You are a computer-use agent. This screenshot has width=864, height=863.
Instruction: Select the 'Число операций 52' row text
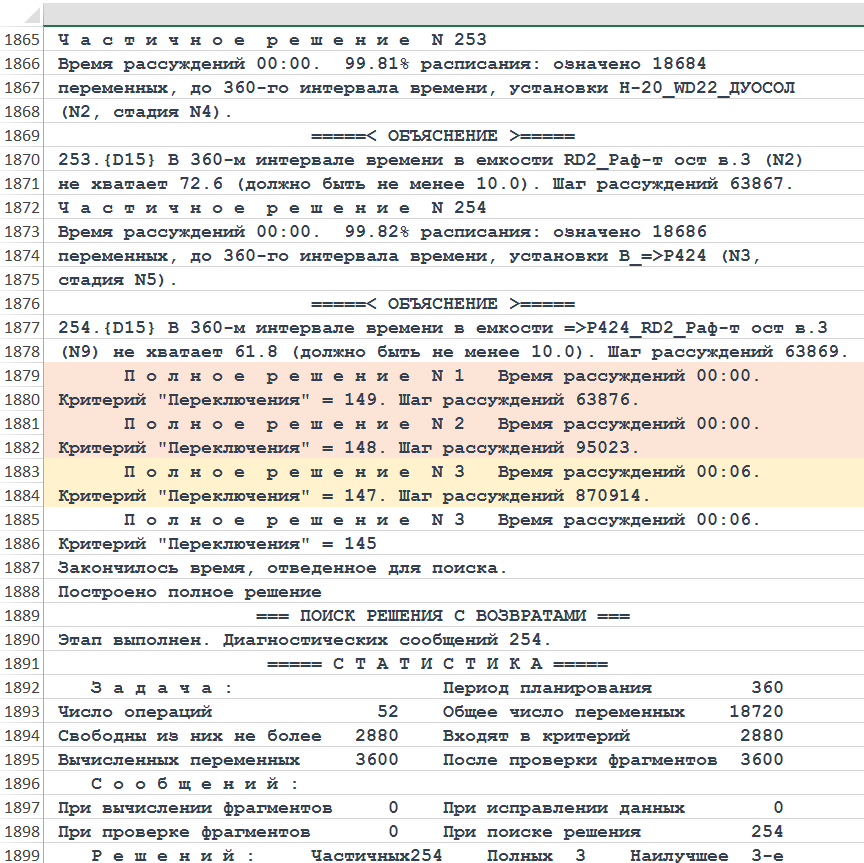[228, 712]
